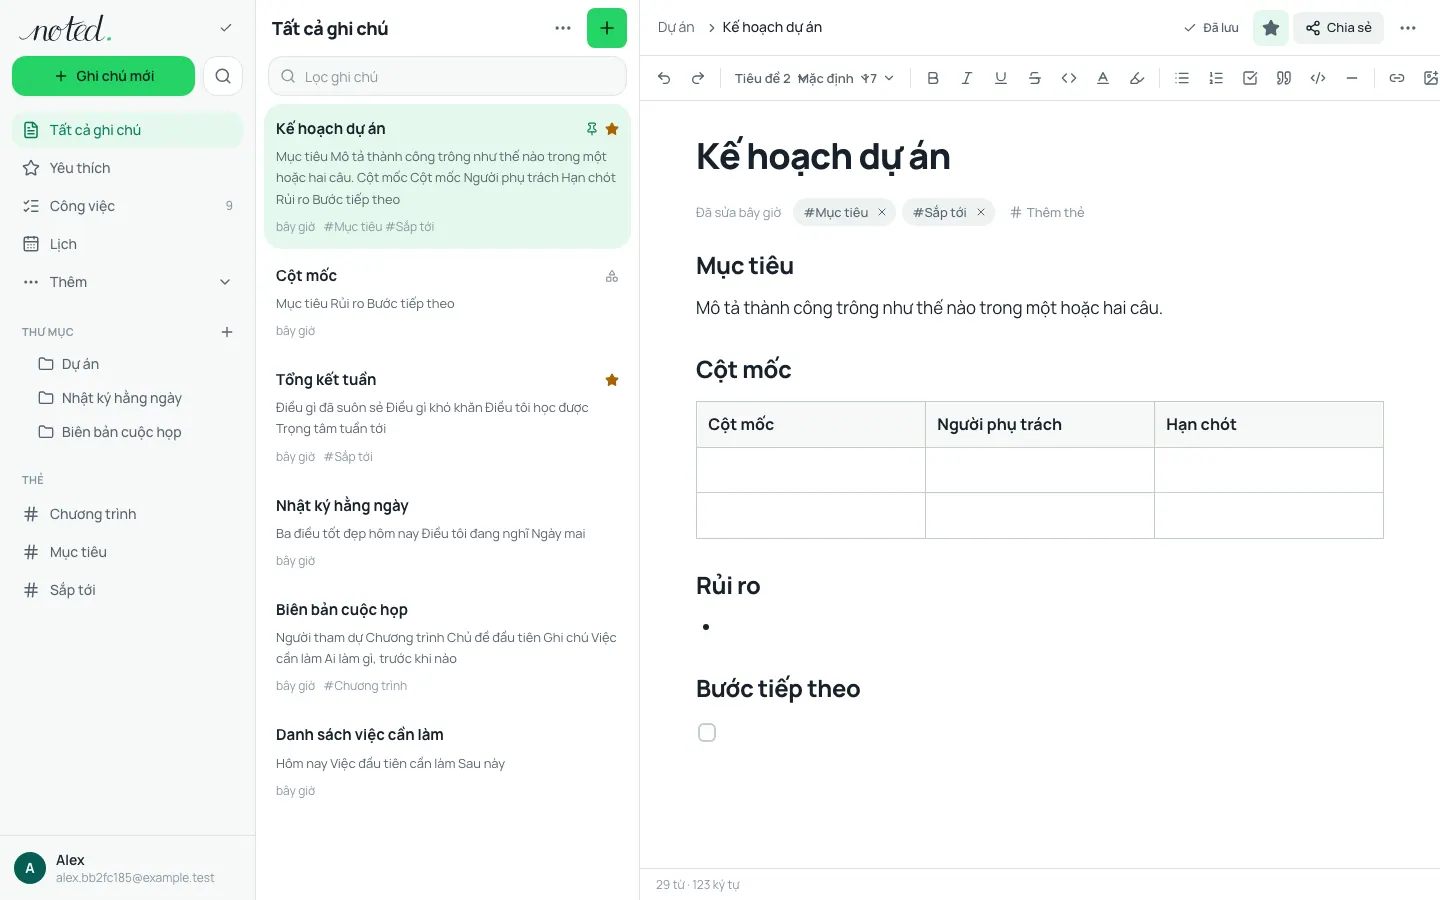Apply strikethrough formatting
1440x900 pixels.
[1035, 78]
